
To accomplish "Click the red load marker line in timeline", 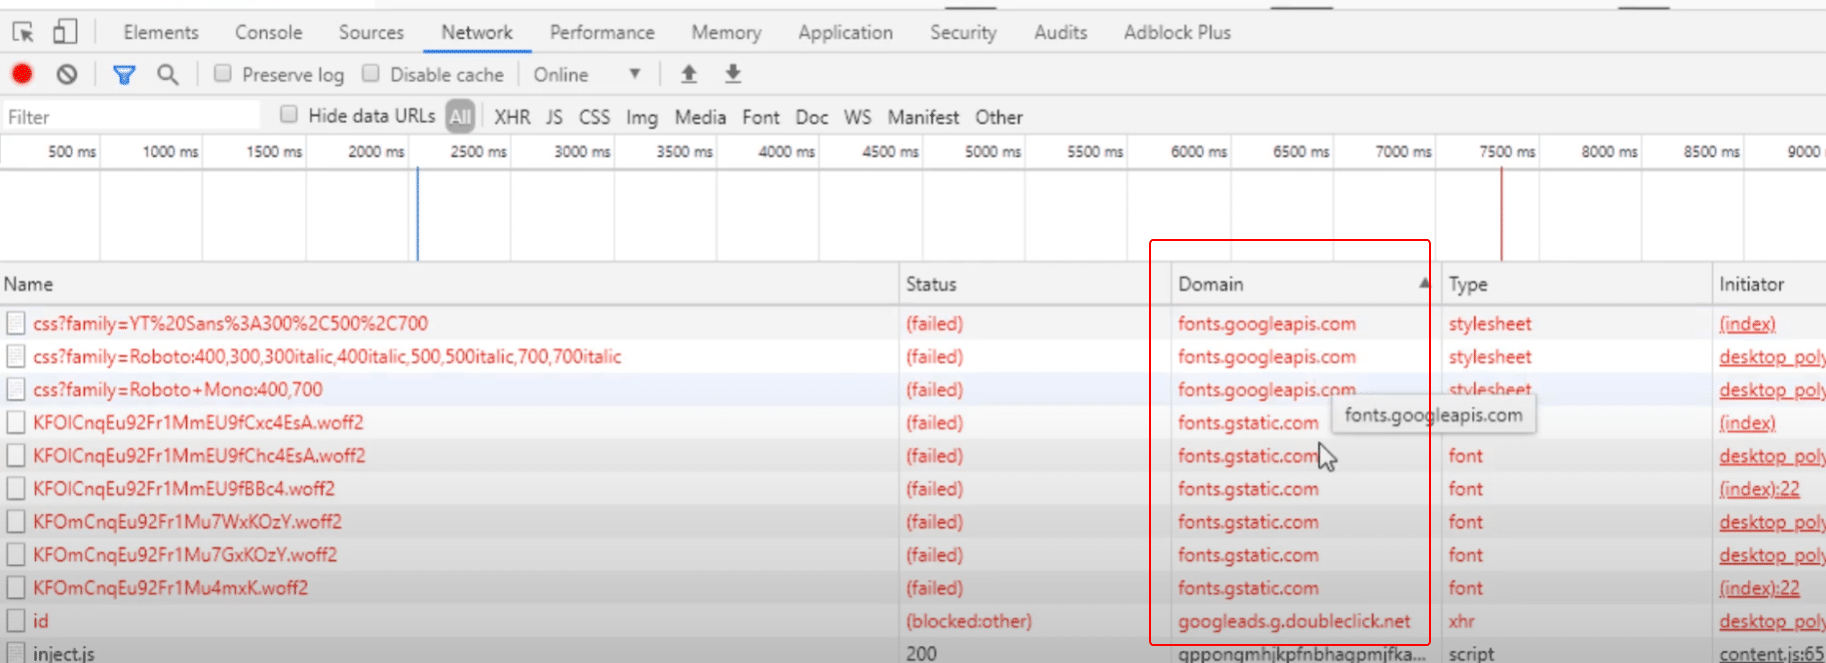I will [x=1501, y=214].
